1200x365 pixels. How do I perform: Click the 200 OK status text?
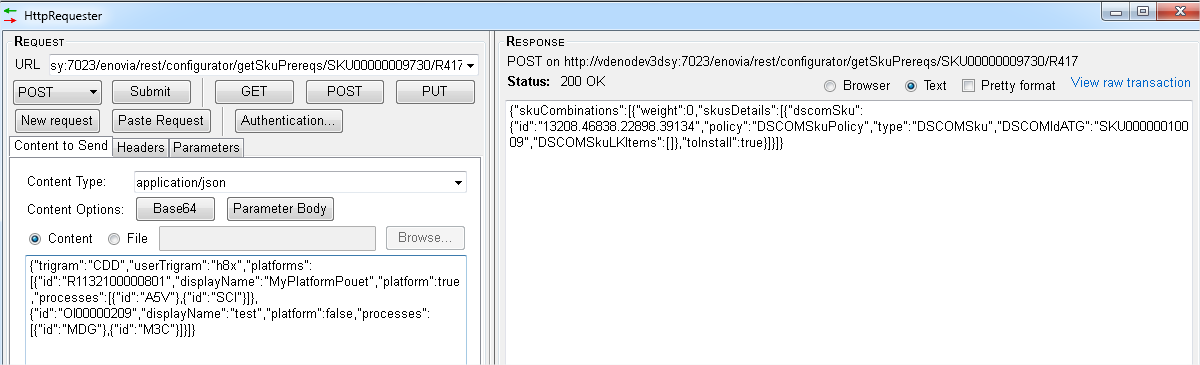(582, 81)
